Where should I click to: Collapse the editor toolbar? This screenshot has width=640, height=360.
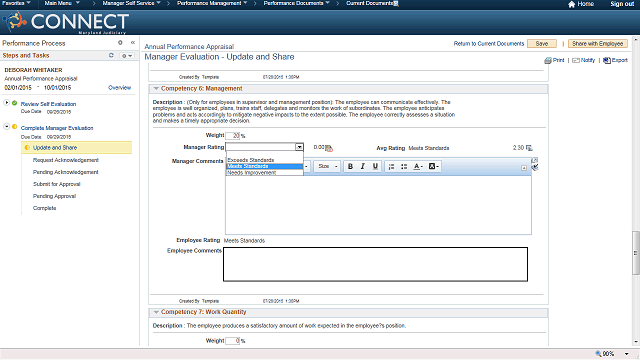click(524, 168)
